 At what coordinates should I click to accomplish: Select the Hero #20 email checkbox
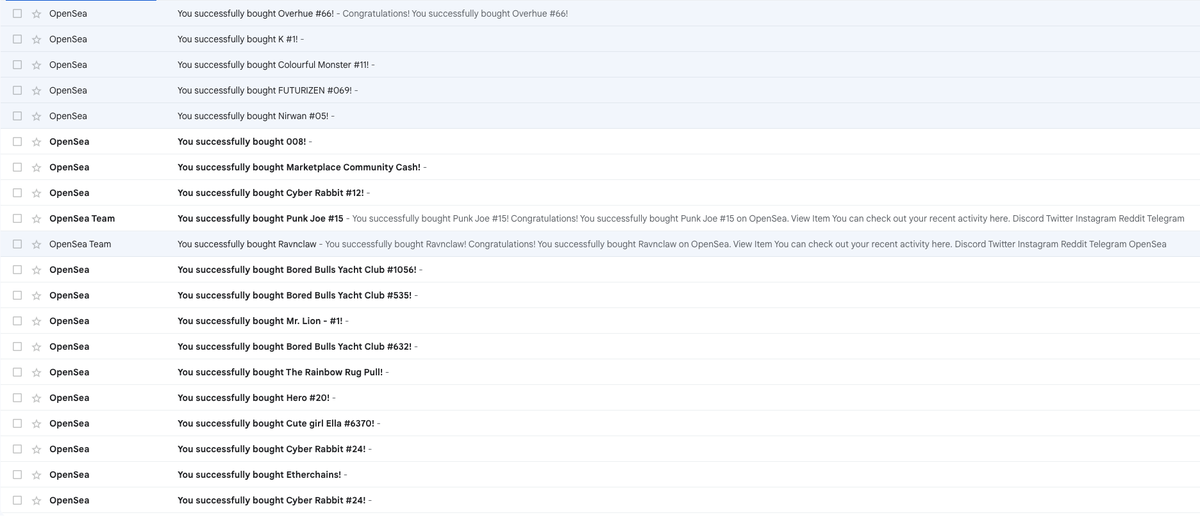coord(17,398)
